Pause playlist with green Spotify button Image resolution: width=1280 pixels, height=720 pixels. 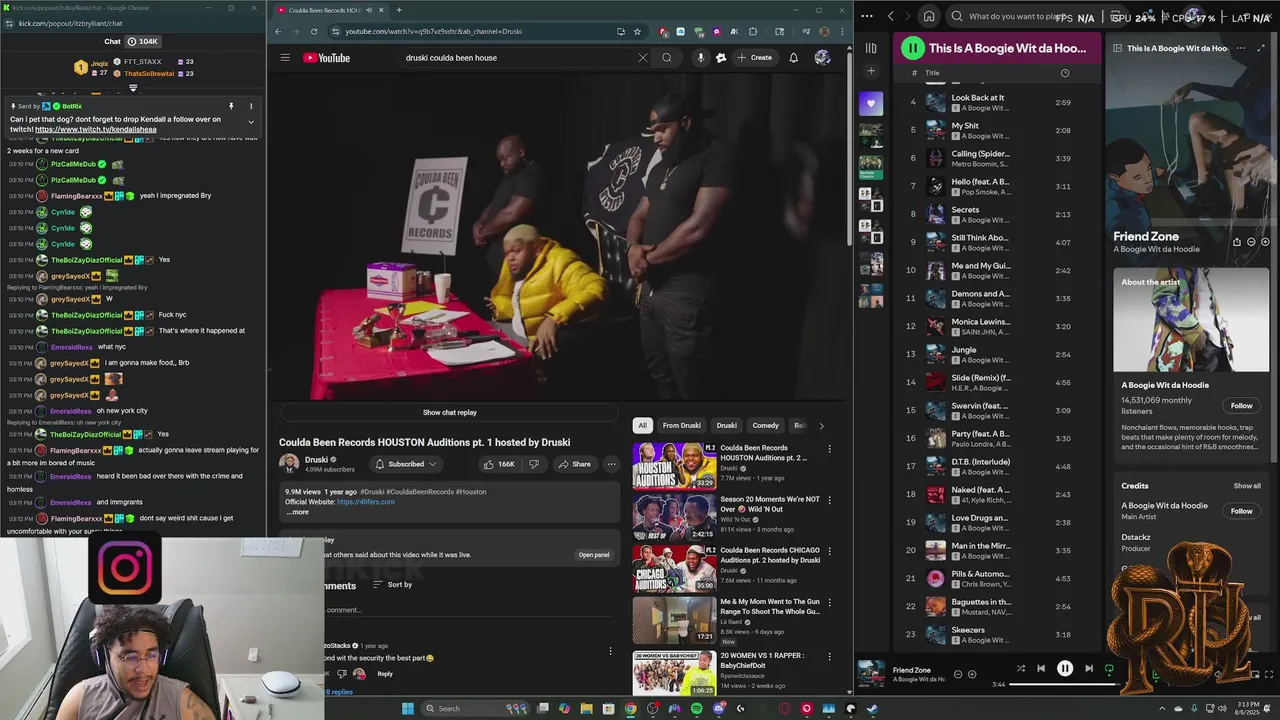[x=913, y=48]
